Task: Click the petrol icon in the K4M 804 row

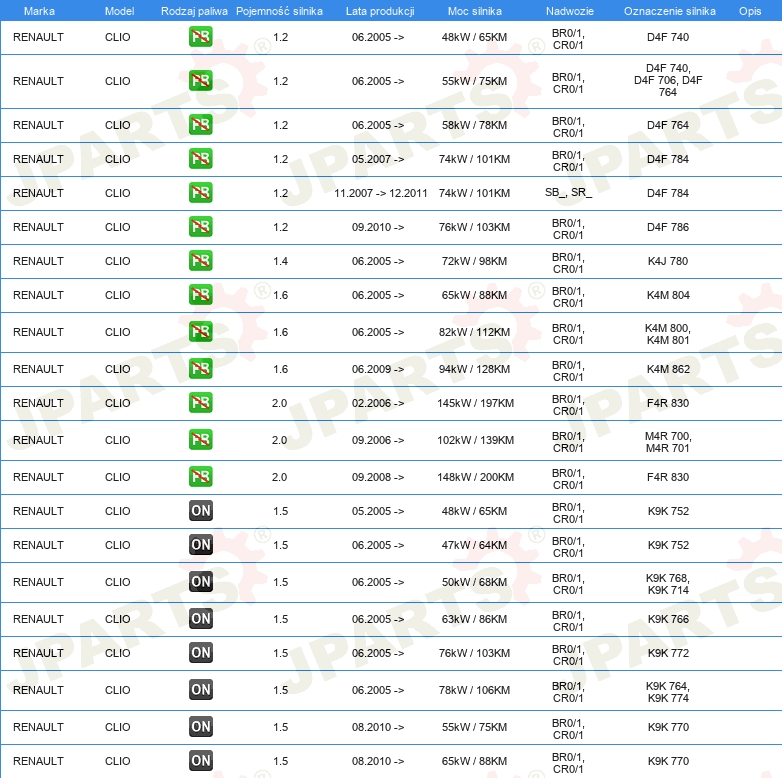Action: [x=201, y=295]
